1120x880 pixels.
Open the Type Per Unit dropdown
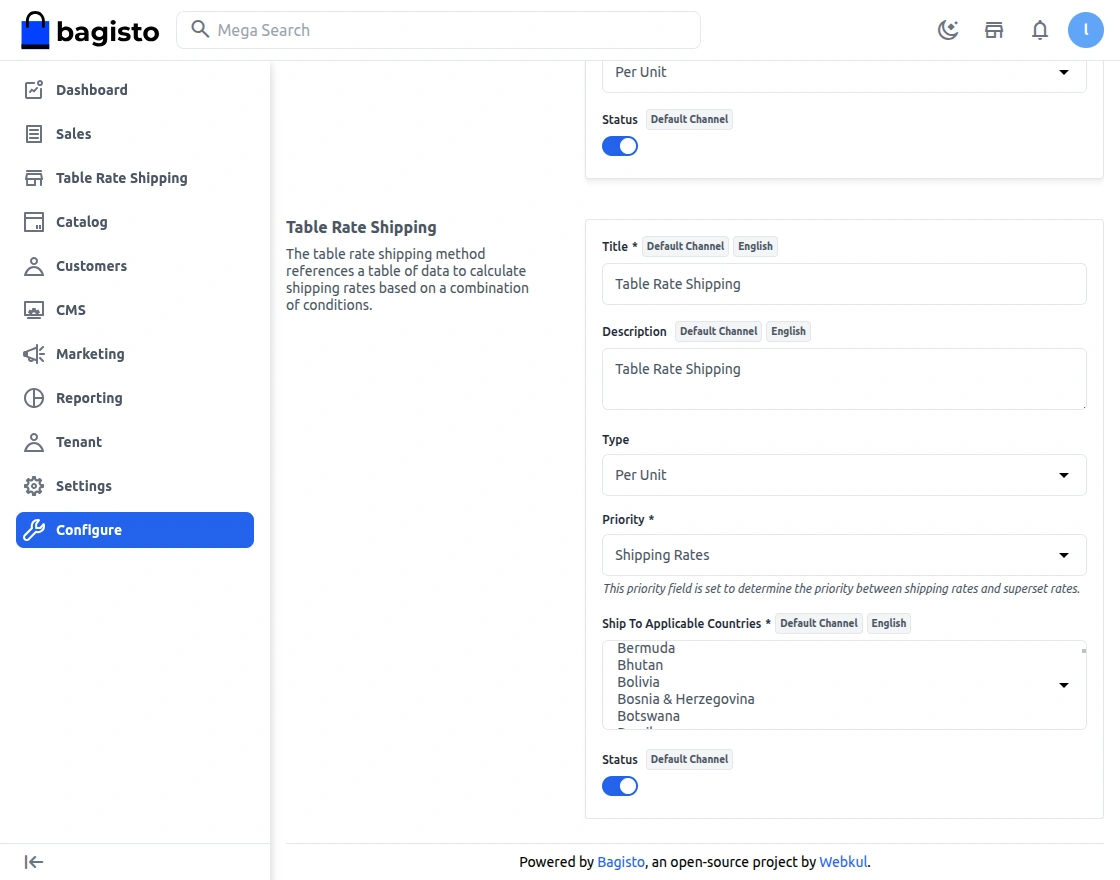(x=844, y=475)
